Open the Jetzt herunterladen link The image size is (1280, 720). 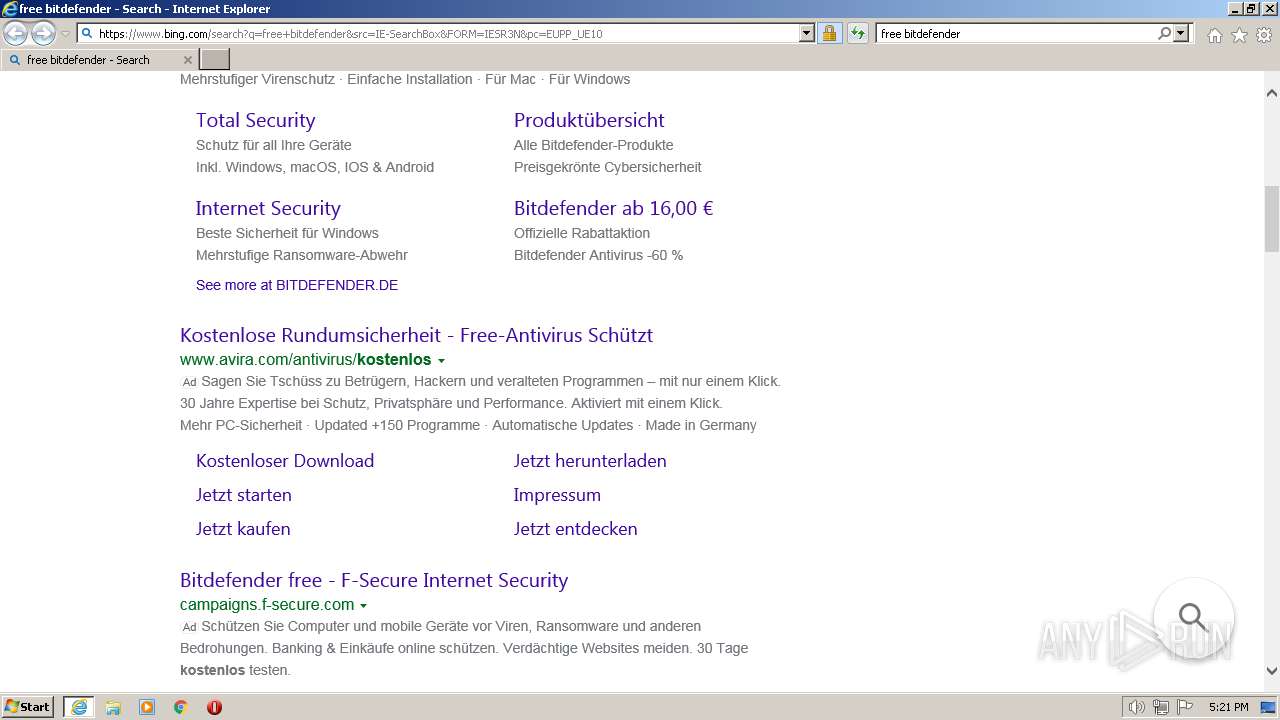[x=590, y=461]
